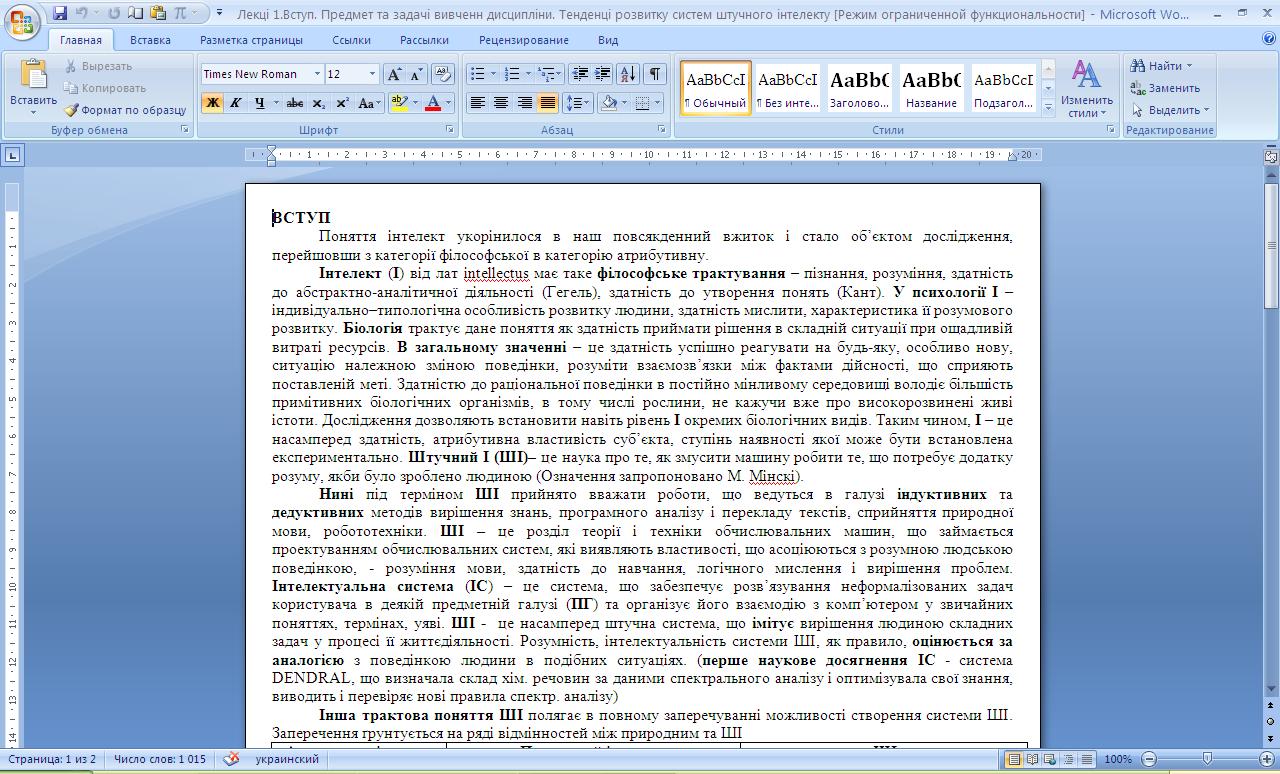This screenshot has height=774, width=1280.
Task: Clear formatting with the eraser icon
Action: pyautogui.click(x=443, y=74)
